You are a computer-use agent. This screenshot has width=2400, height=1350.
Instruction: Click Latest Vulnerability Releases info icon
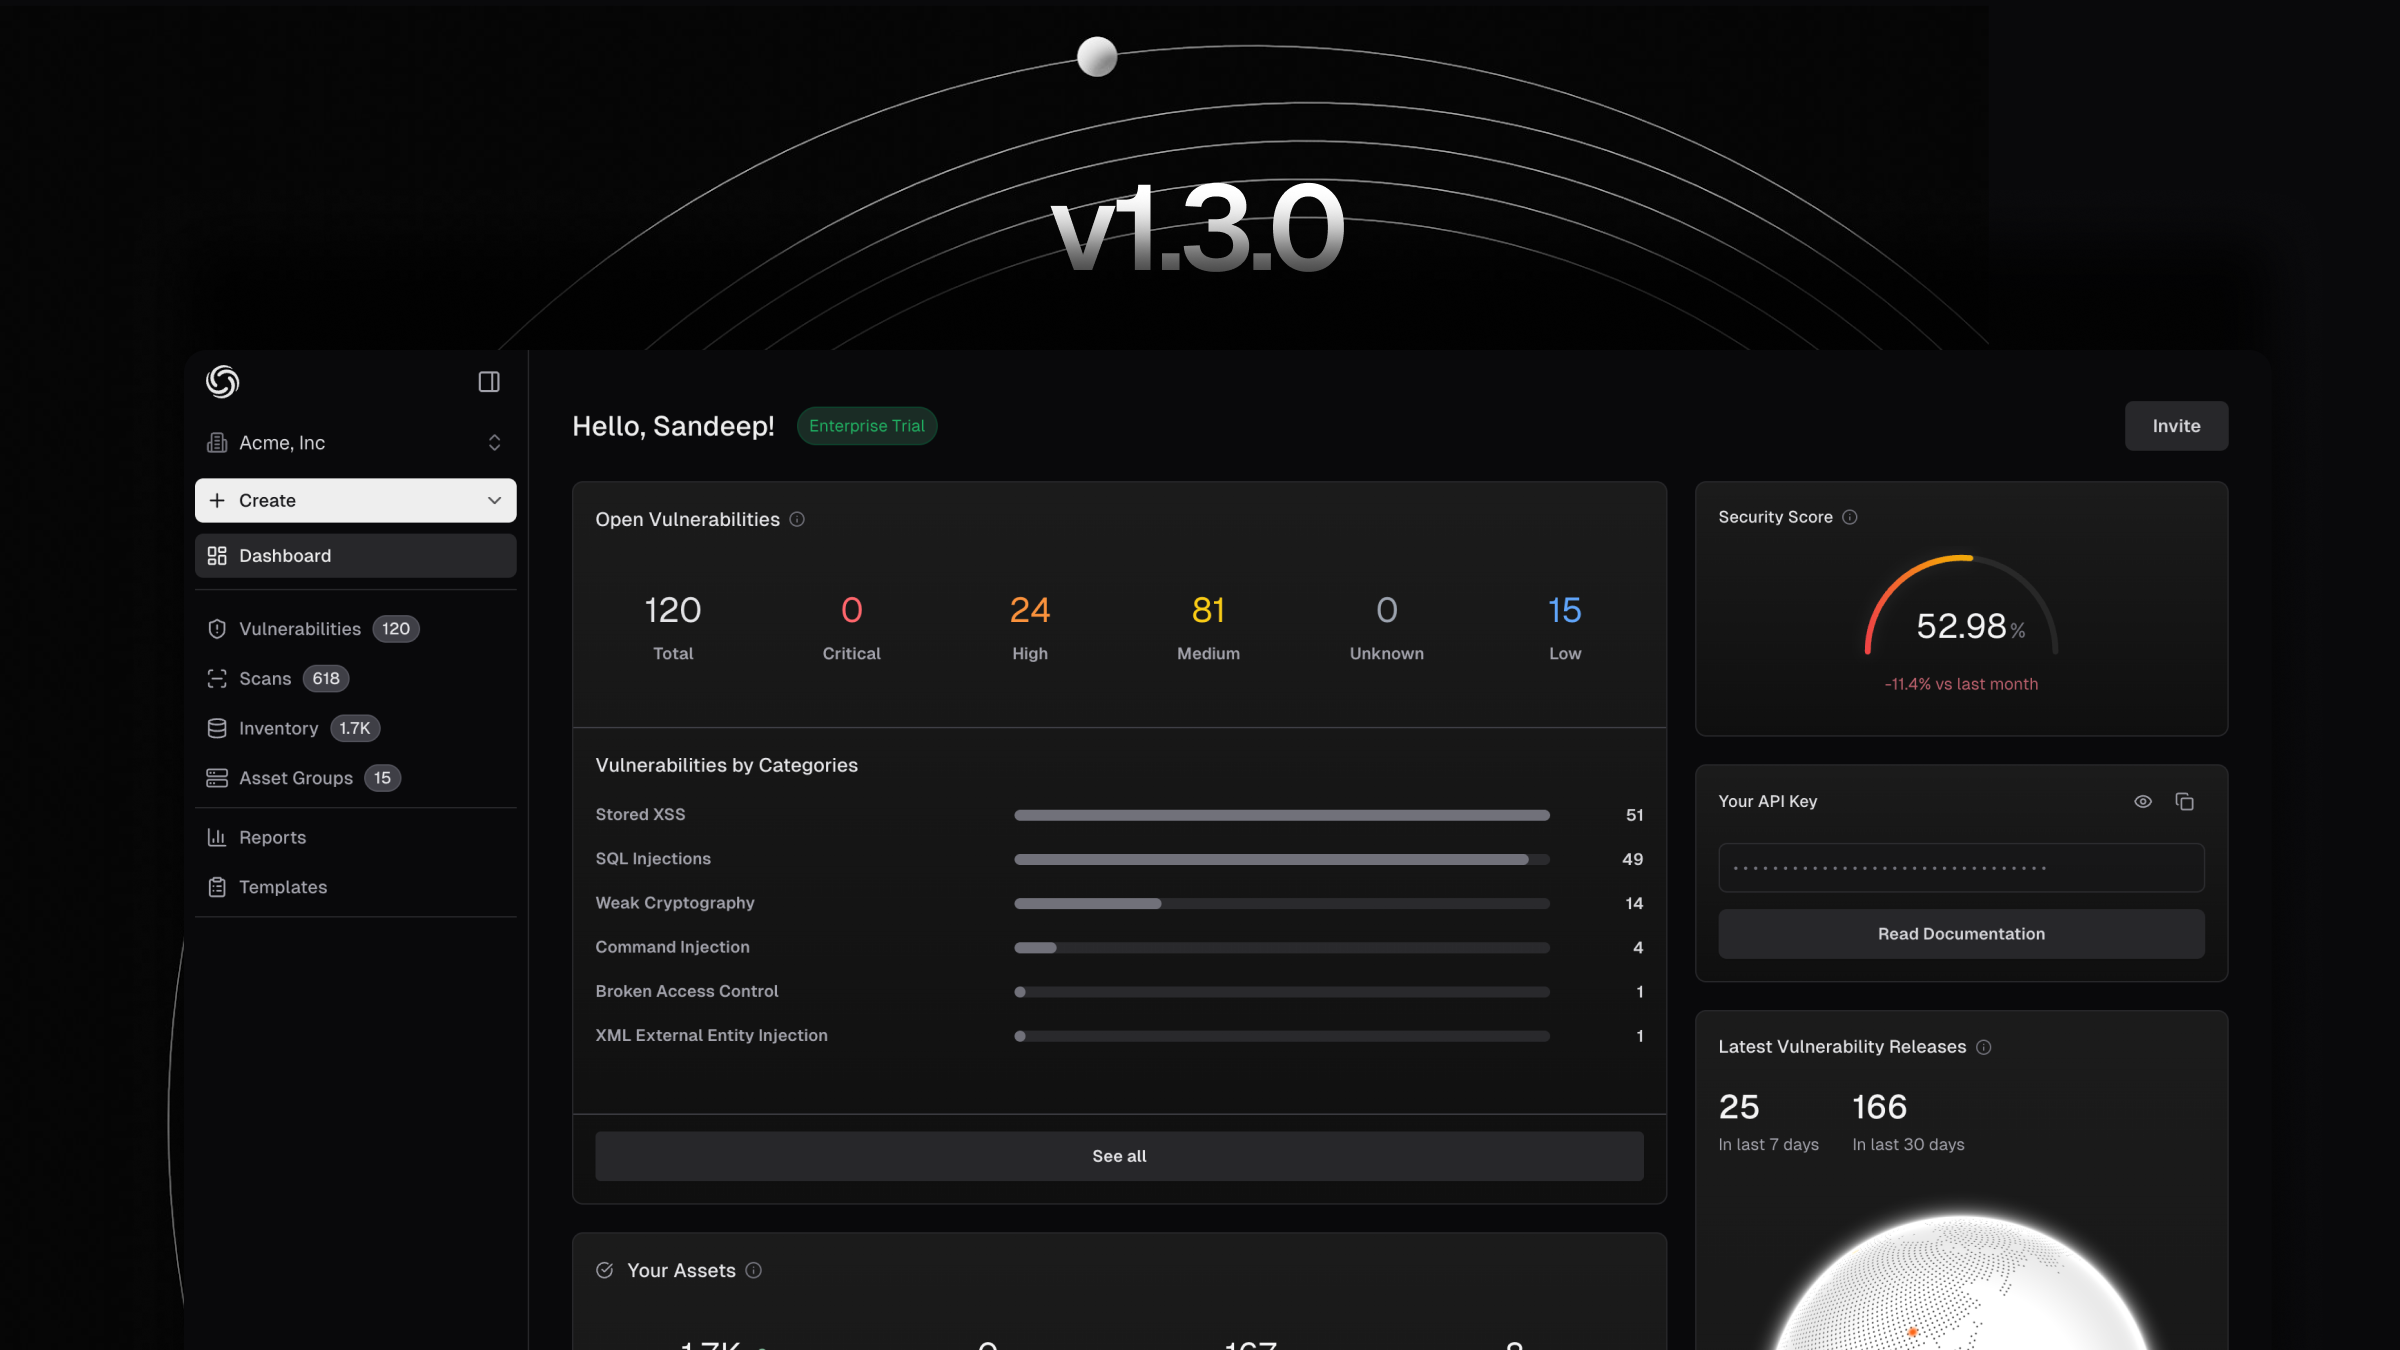[x=1984, y=1047]
